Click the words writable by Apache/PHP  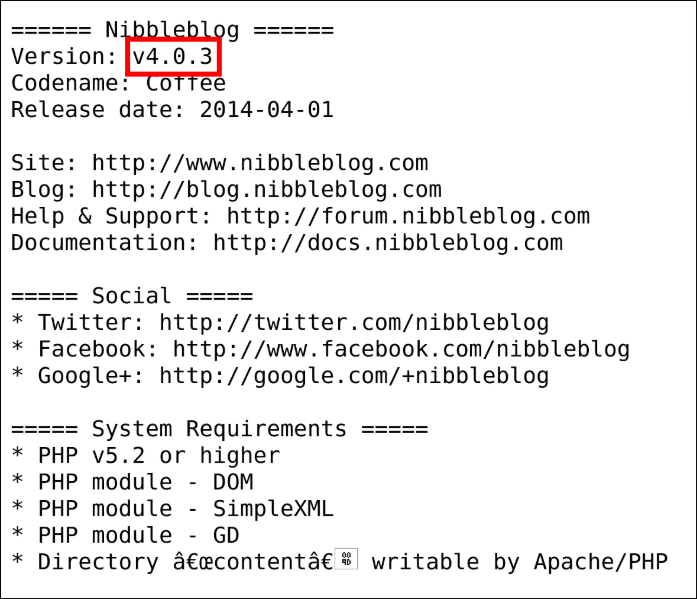pyautogui.click(x=519, y=562)
